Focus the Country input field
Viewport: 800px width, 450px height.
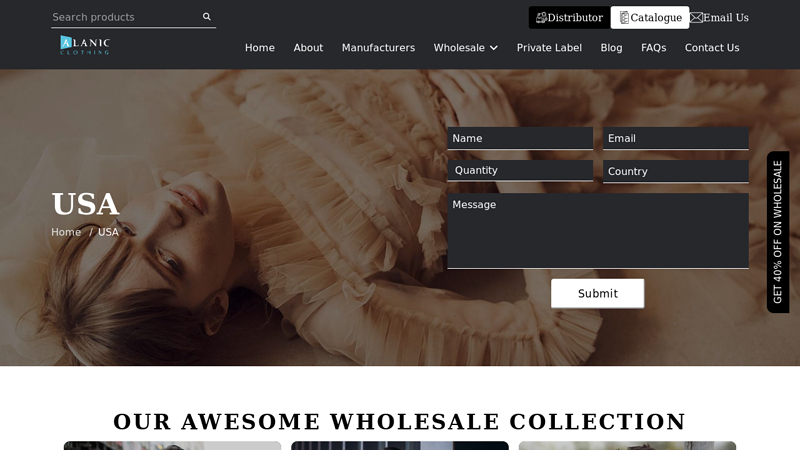(x=676, y=171)
